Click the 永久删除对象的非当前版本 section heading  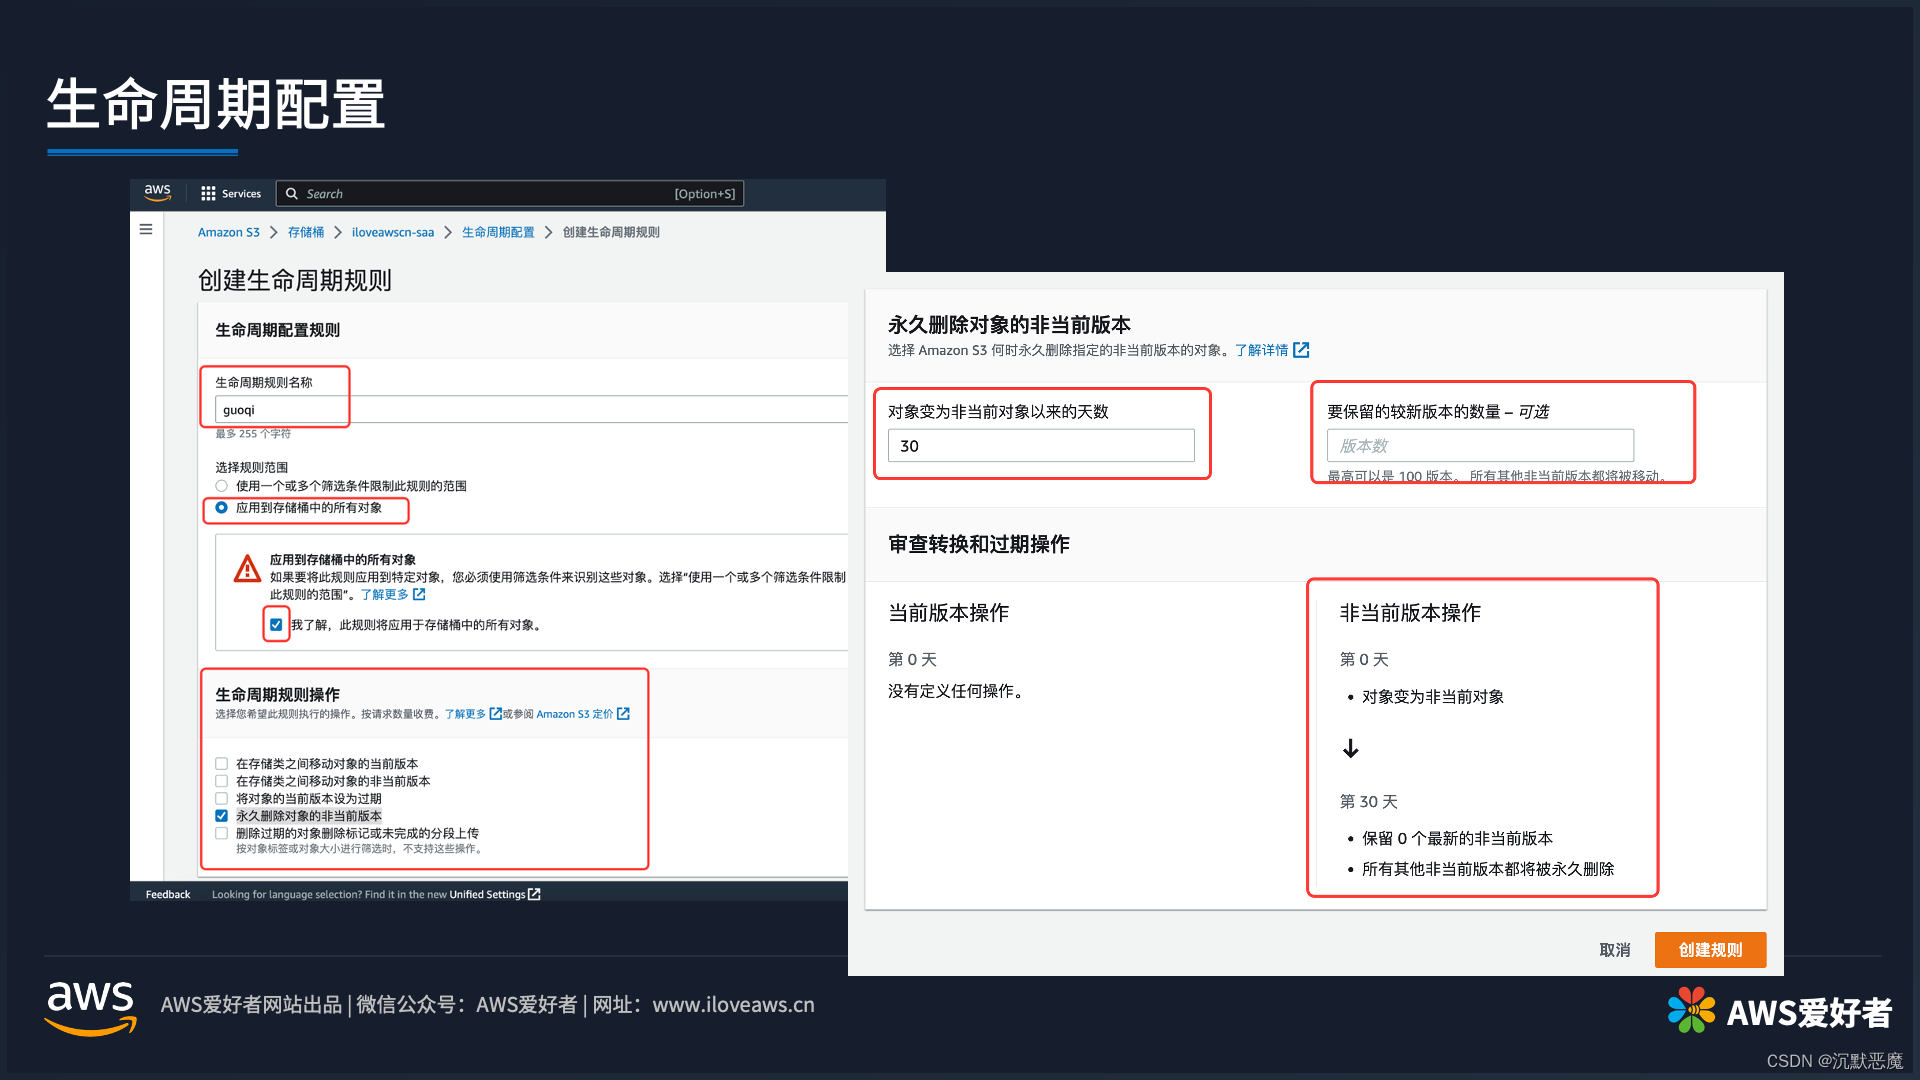(1009, 325)
